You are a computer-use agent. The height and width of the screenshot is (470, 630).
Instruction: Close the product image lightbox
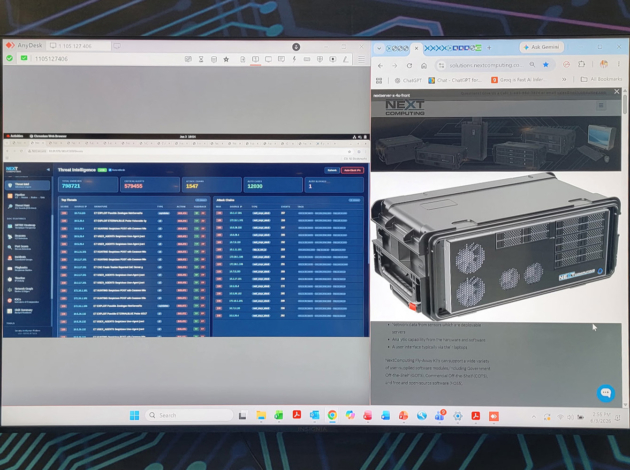(617, 92)
